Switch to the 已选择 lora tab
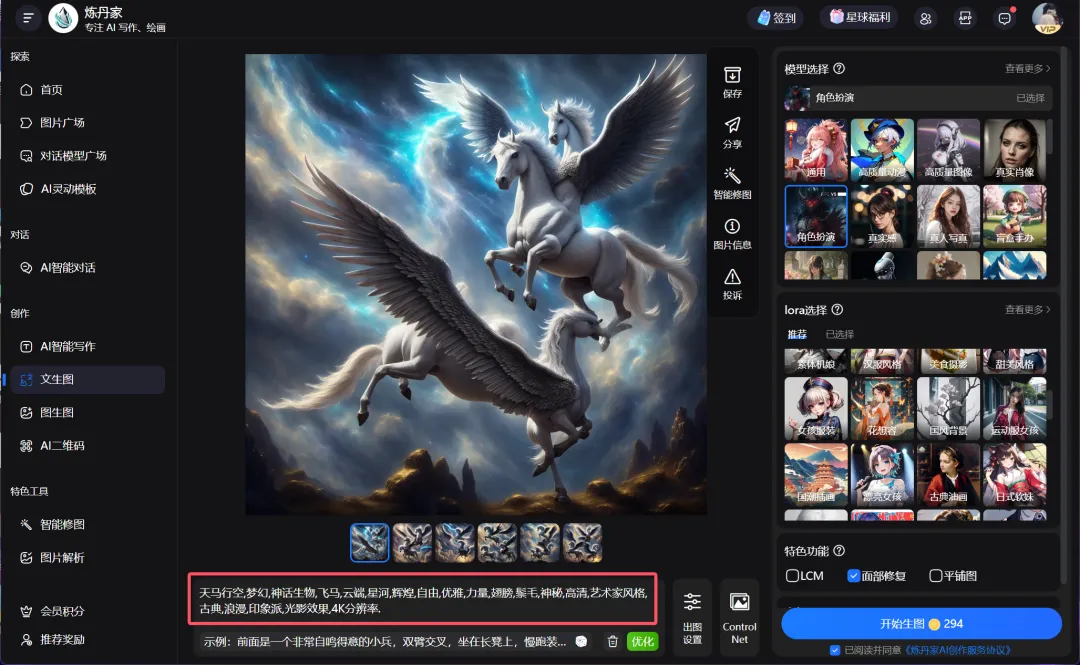 point(839,334)
